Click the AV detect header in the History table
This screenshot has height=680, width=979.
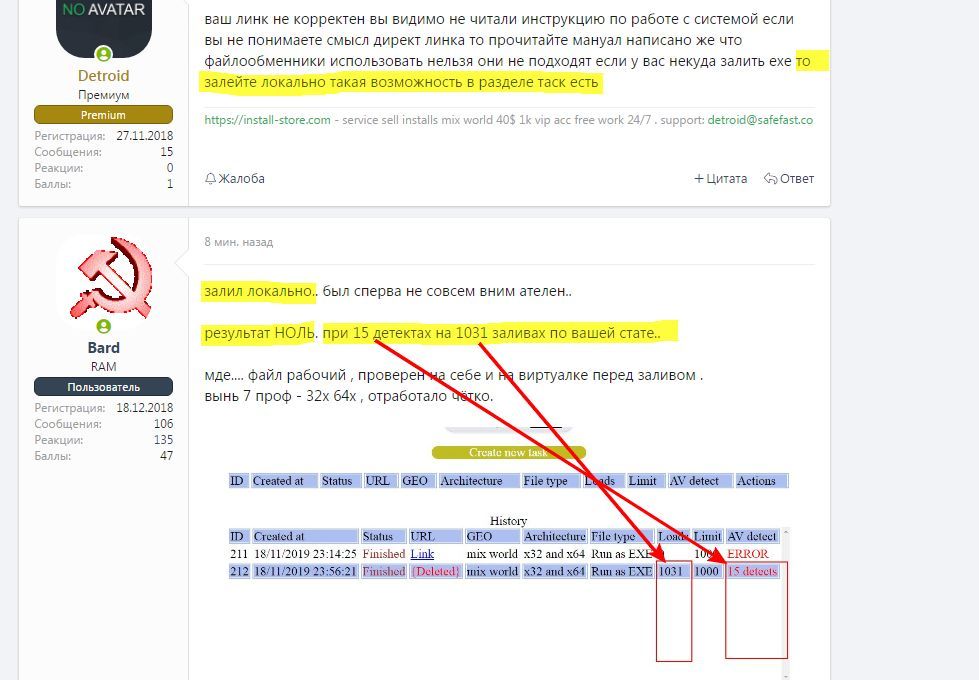coord(752,536)
